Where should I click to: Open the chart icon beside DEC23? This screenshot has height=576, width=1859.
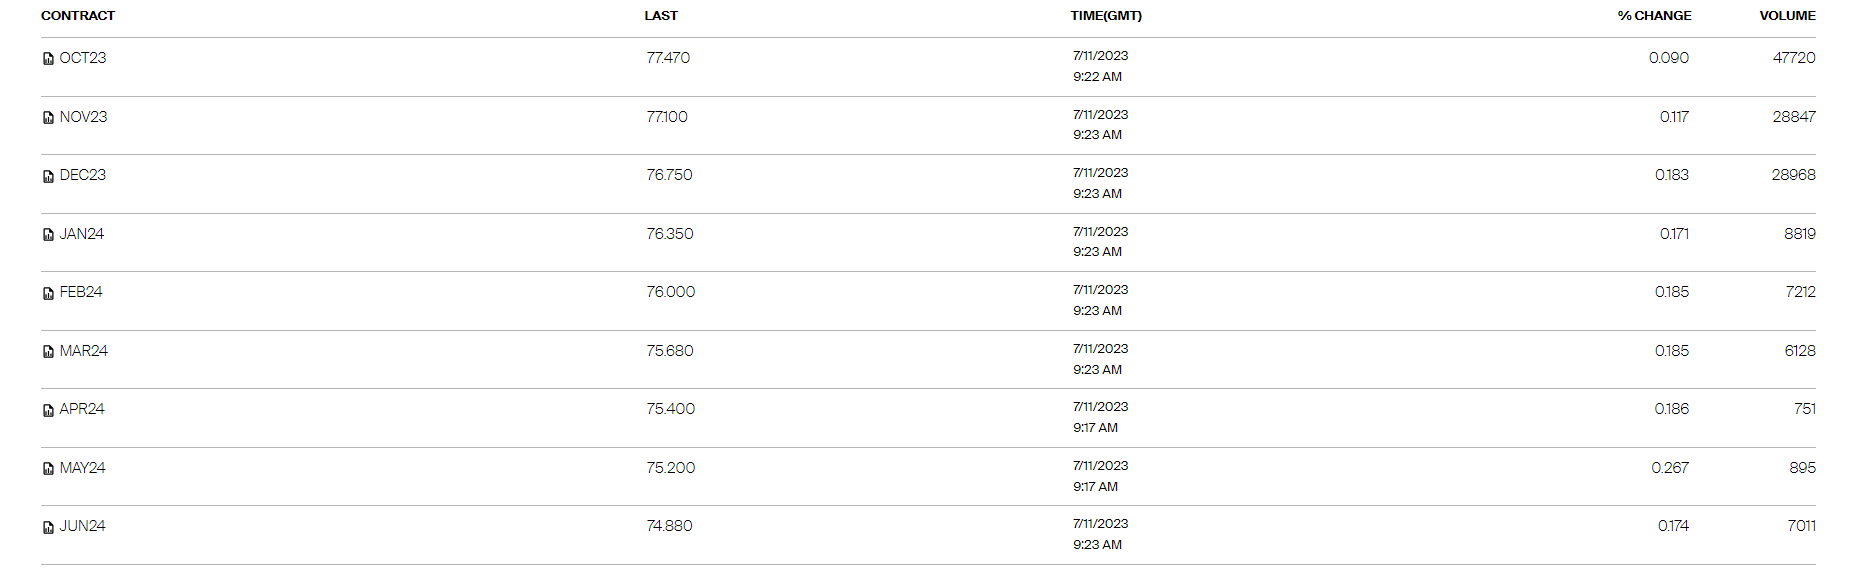(48, 176)
